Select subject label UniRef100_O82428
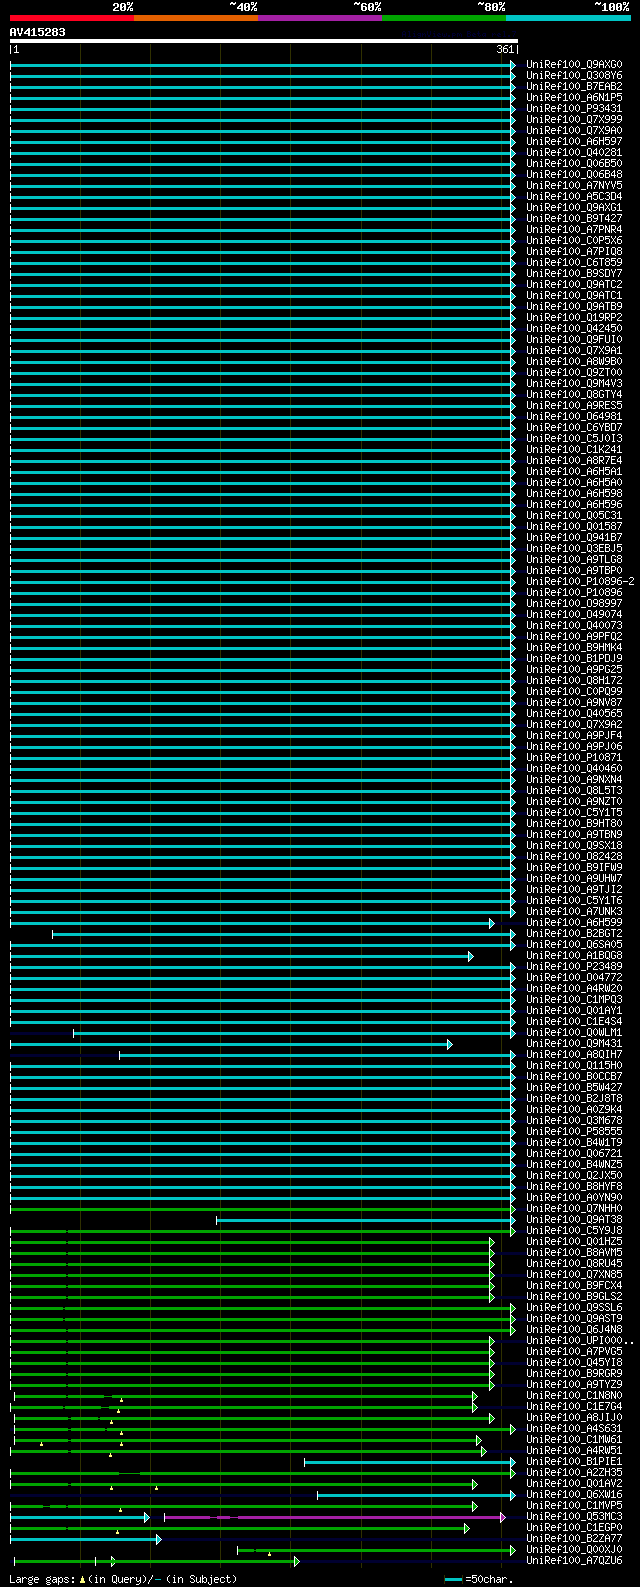 574,856
